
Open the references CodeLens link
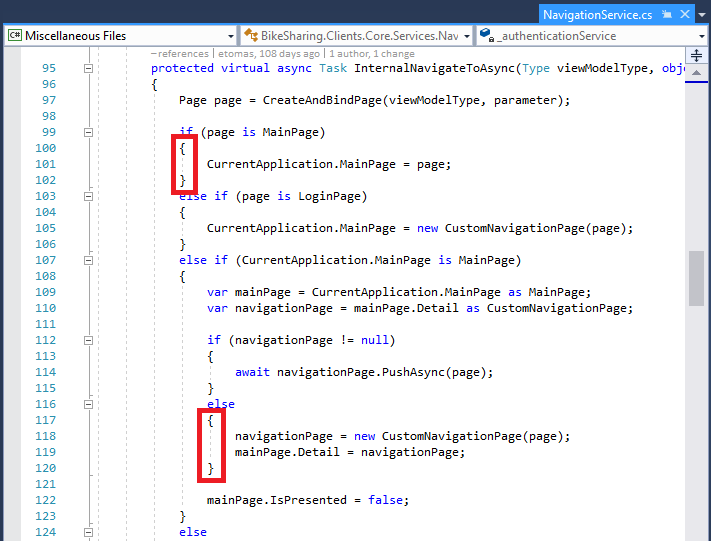pos(180,54)
